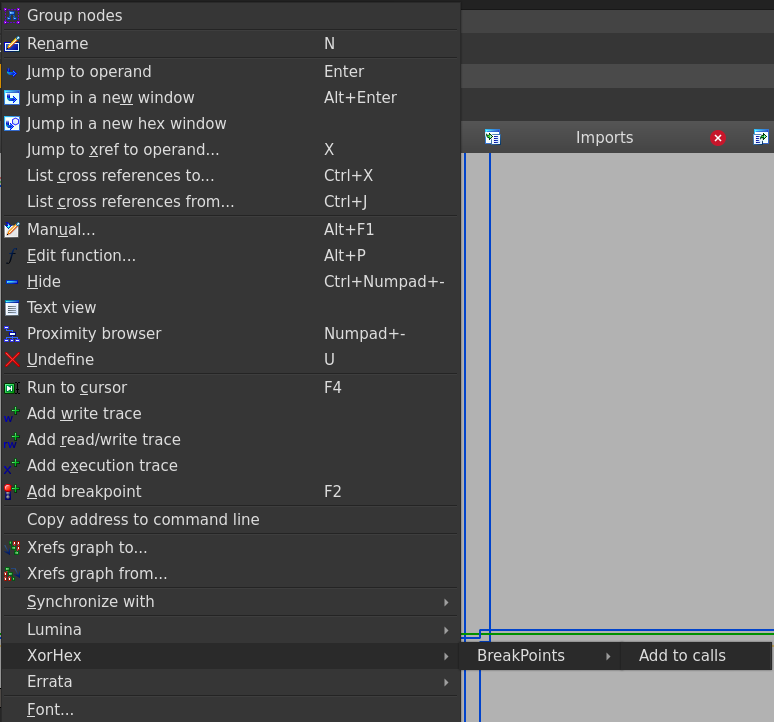
Task: Select the Rename menu entry
Action: pos(230,44)
